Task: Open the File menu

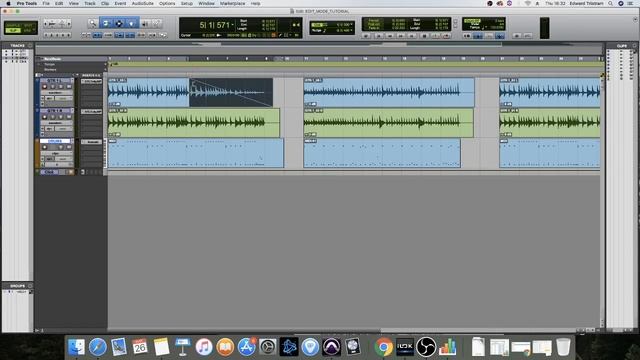Action: pos(46,3)
